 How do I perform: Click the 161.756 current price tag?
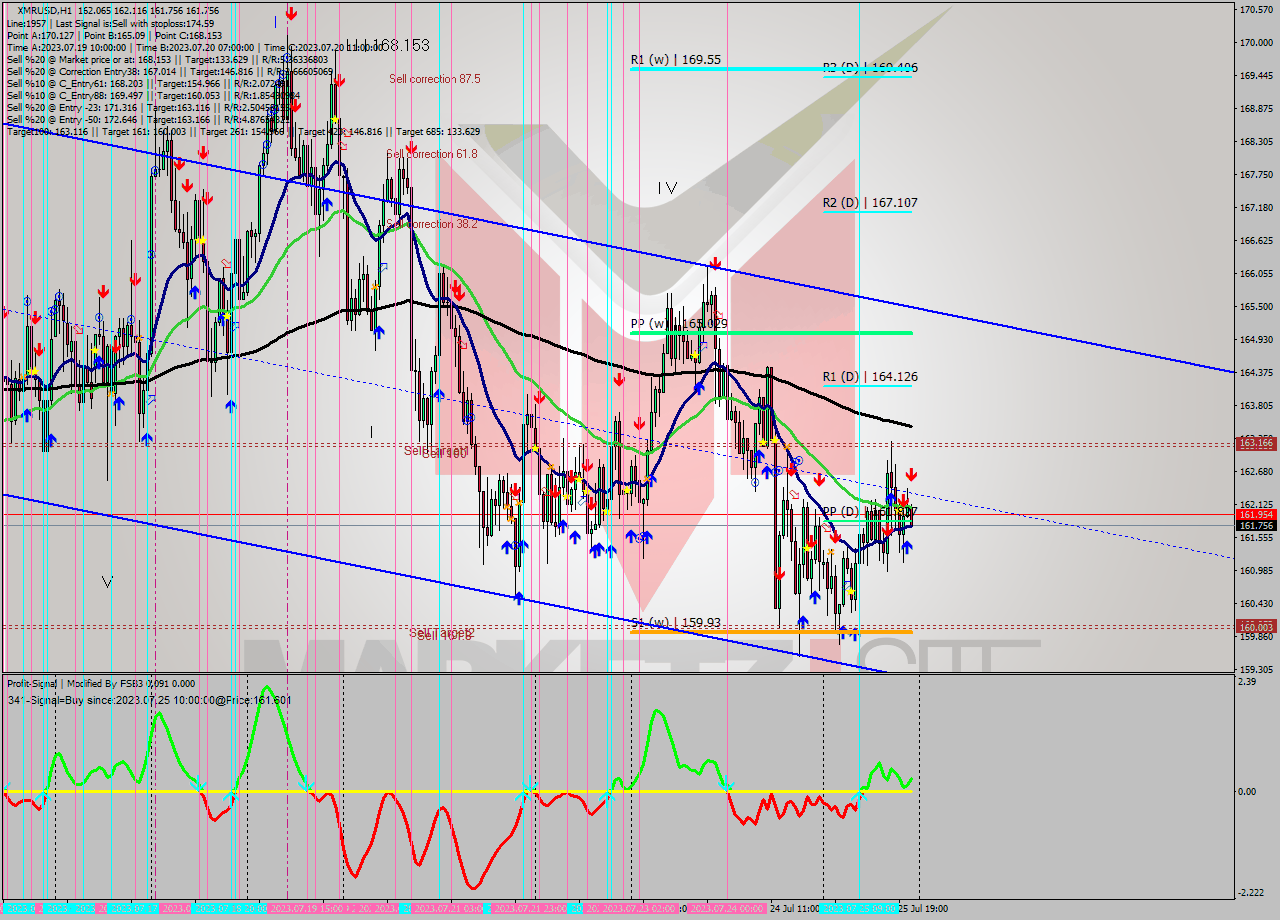1255,525
